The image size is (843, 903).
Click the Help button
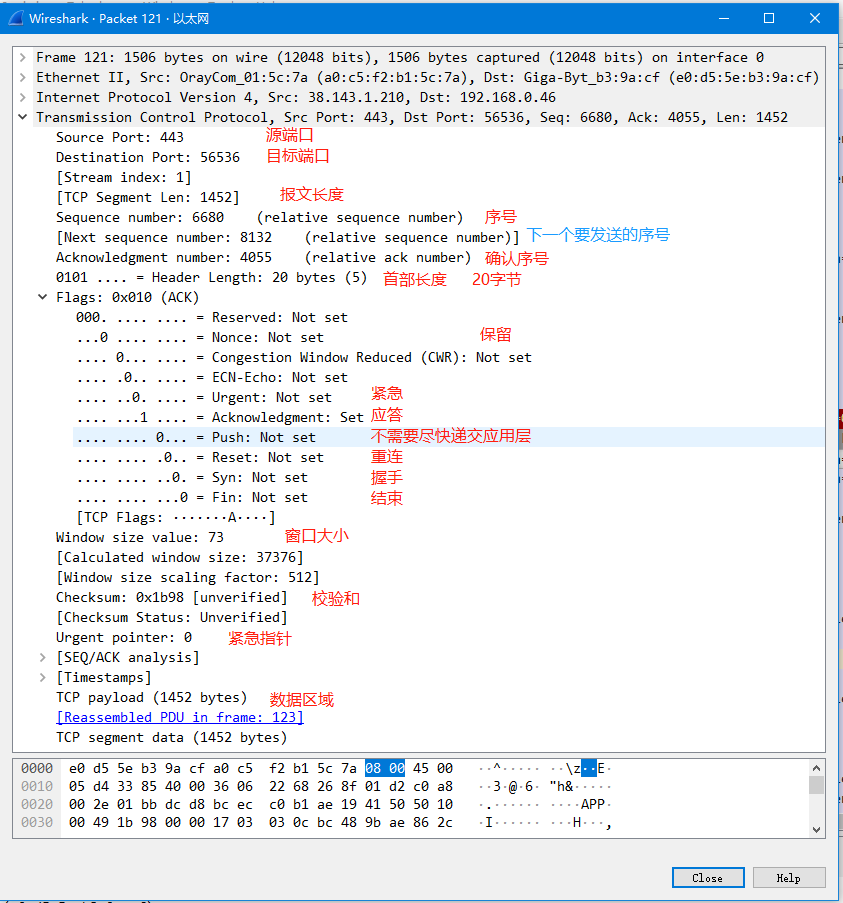[789, 877]
